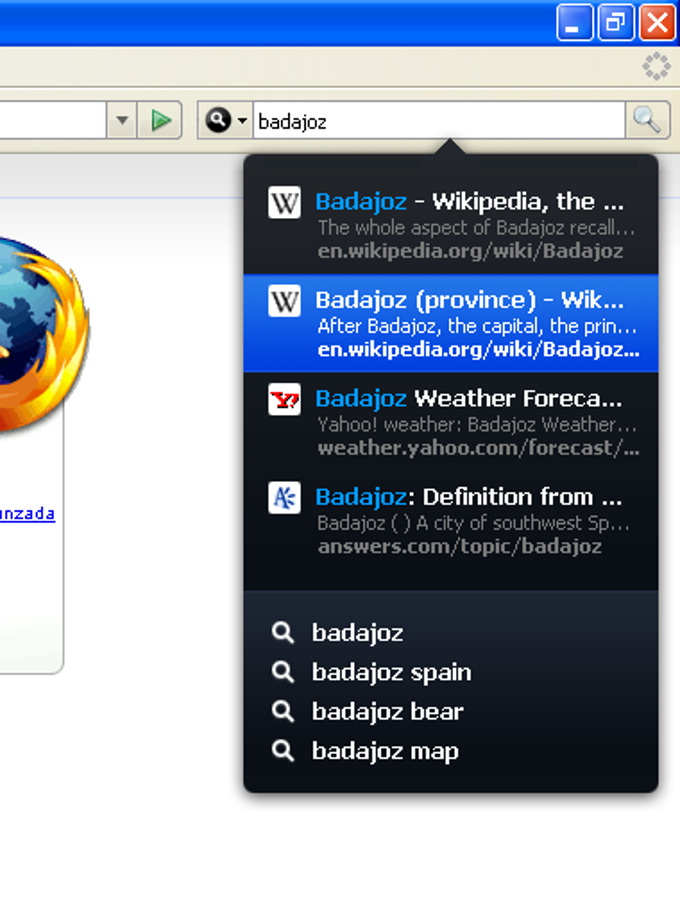Screen dimensions: 680x904
Task: Open the URL bar history dropdown arrow
Action: pyautogui.click(x=122, y=120)
